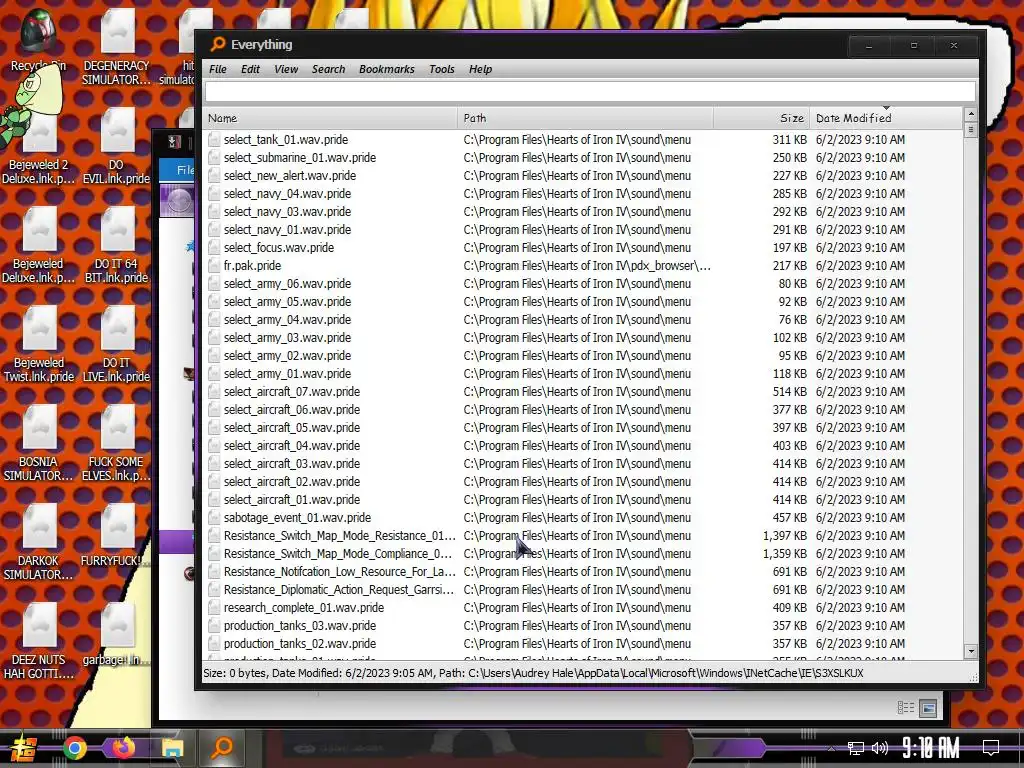Launch Google Chrome from taskbar
Image resolution: width=1024 pixels, height=768 pixels.
[74, 748]
